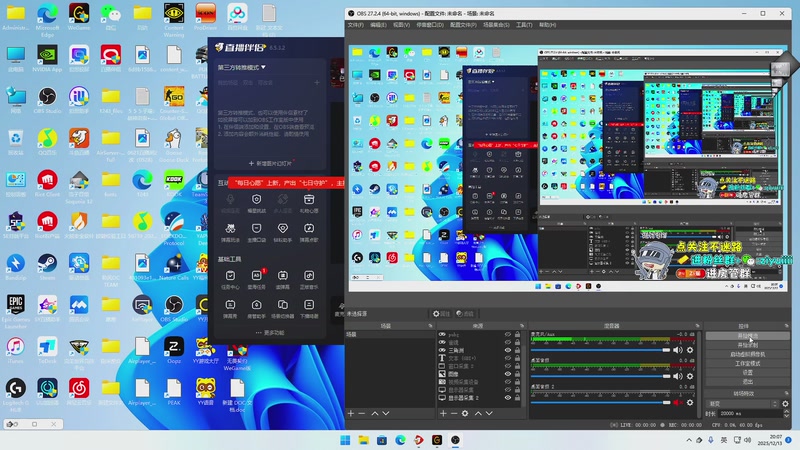Add a new source with the plus icon
This screenshot has height=450, width=800.
click(x=443, y=413)
